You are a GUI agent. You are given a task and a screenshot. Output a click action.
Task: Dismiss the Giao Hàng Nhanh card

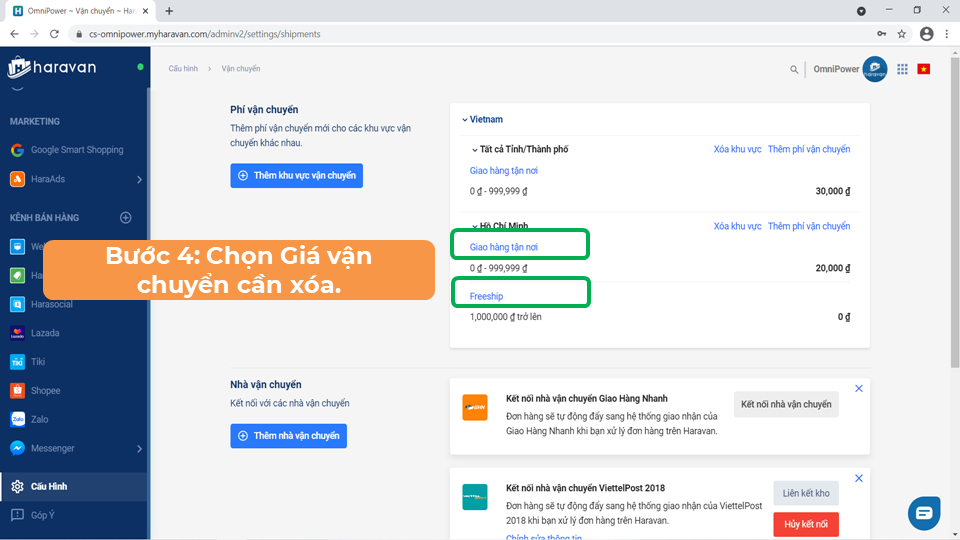859,388
